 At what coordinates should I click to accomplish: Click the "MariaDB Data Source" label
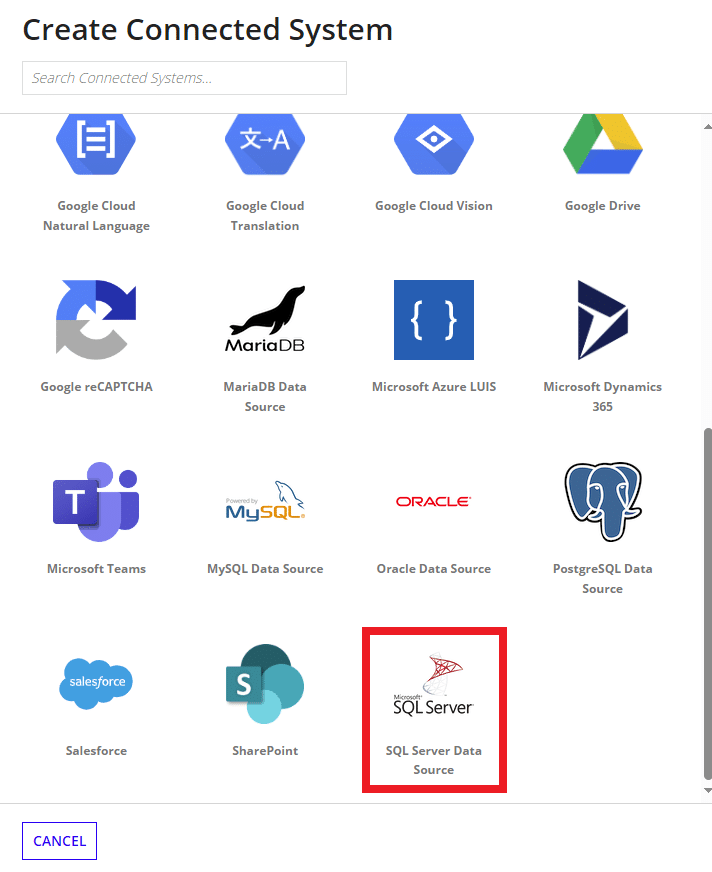pos(265,397)
